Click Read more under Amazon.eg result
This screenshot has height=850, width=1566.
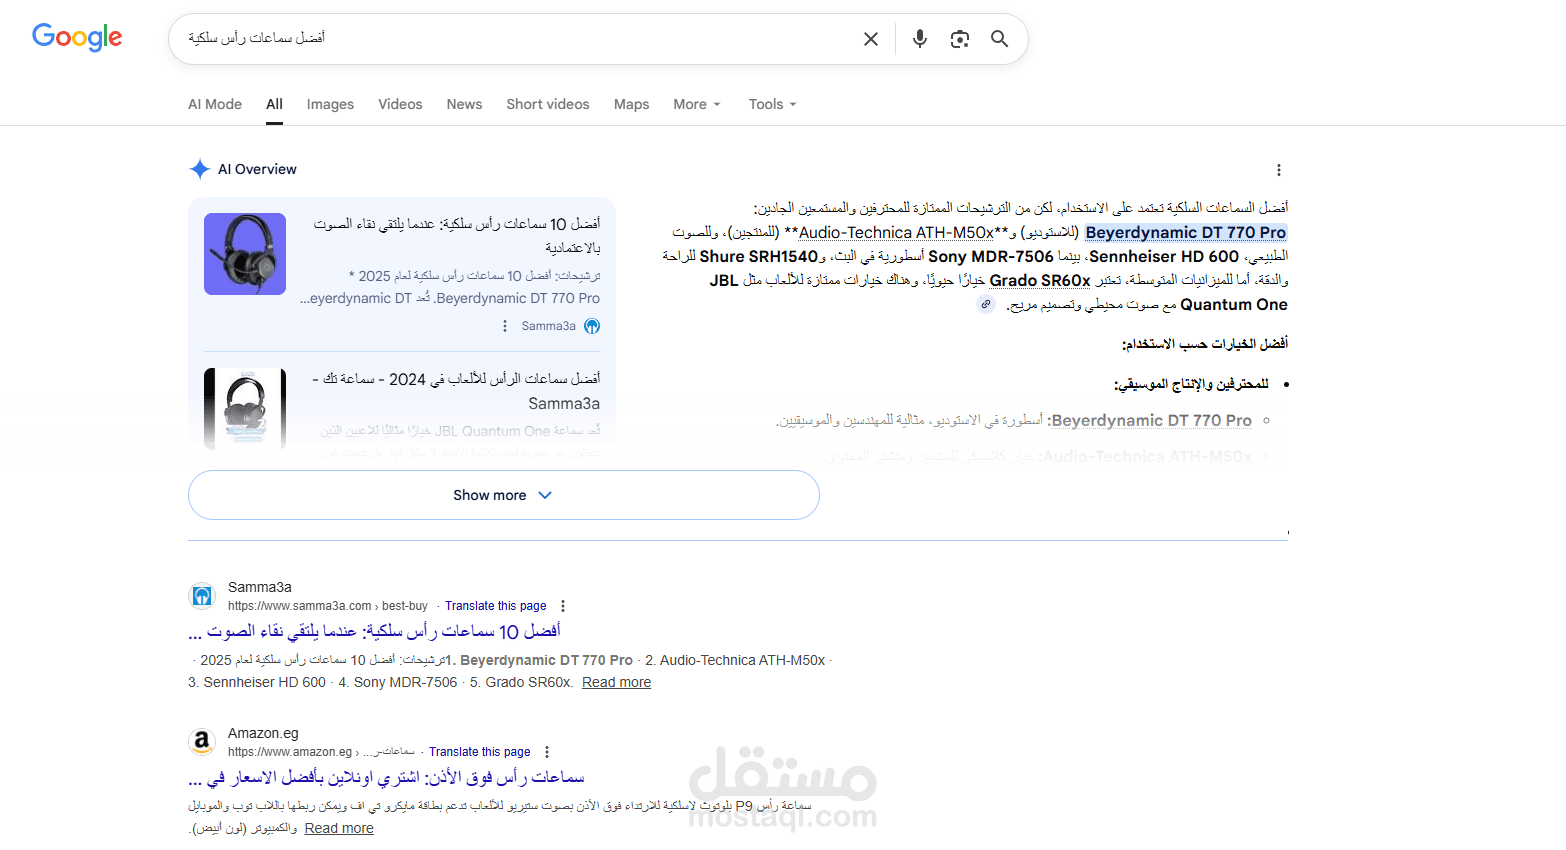339,828
